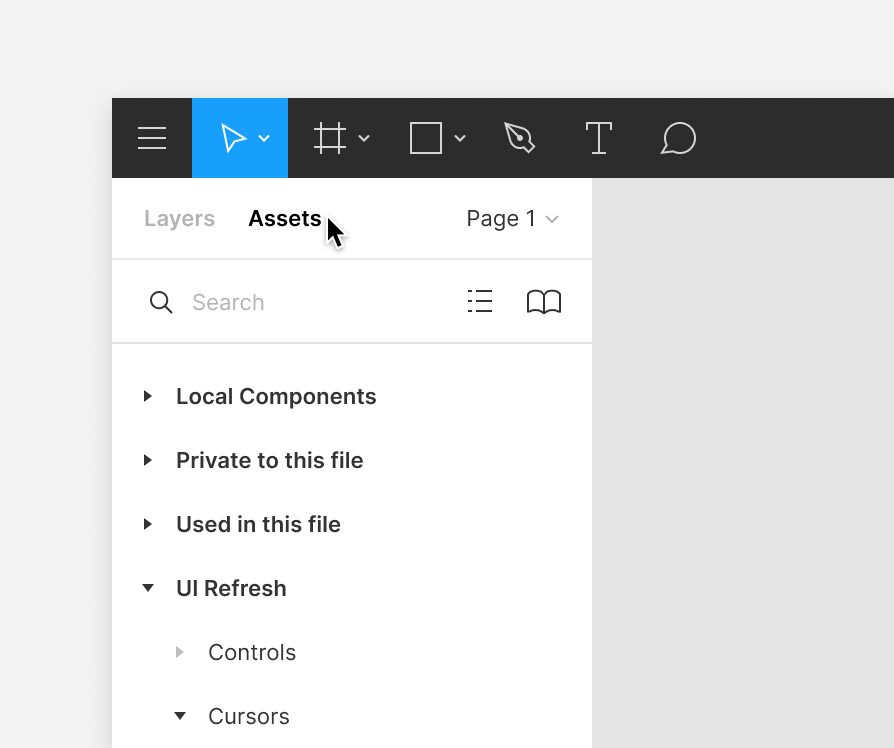This screenshot has width=894, height=748.
Task: Select the Comment tool
Action: [678, 138]
